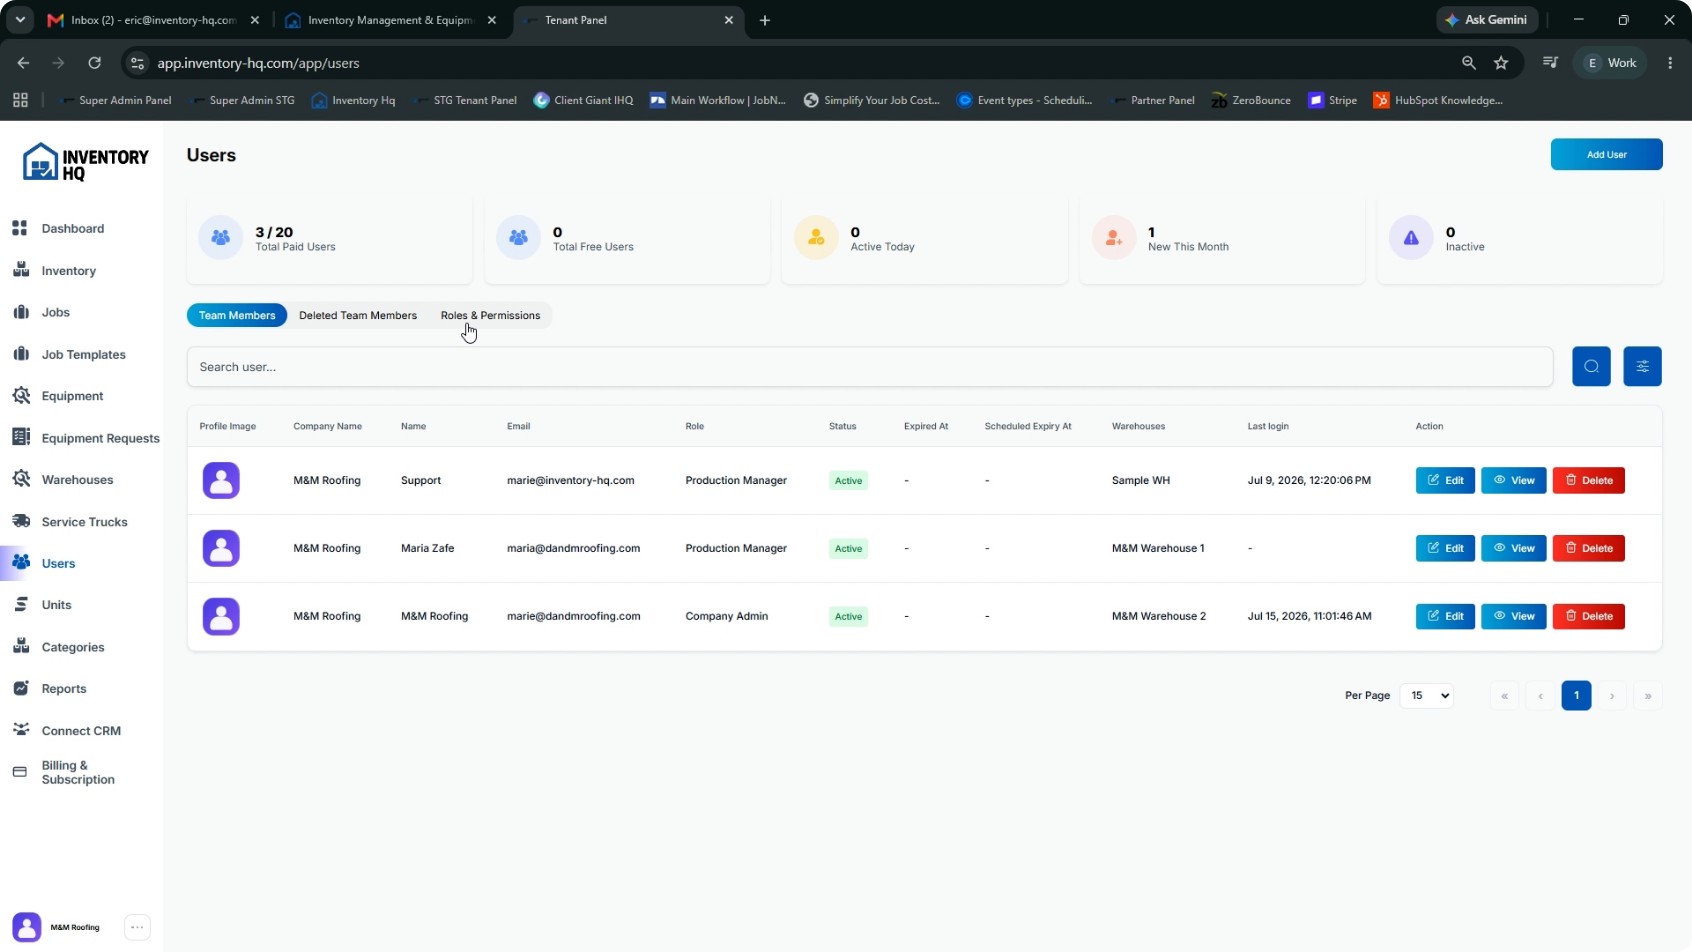Open Chrome's three-dot menu
The height and width of the screenshot is (952, 1692).
tap(1670, 63)
